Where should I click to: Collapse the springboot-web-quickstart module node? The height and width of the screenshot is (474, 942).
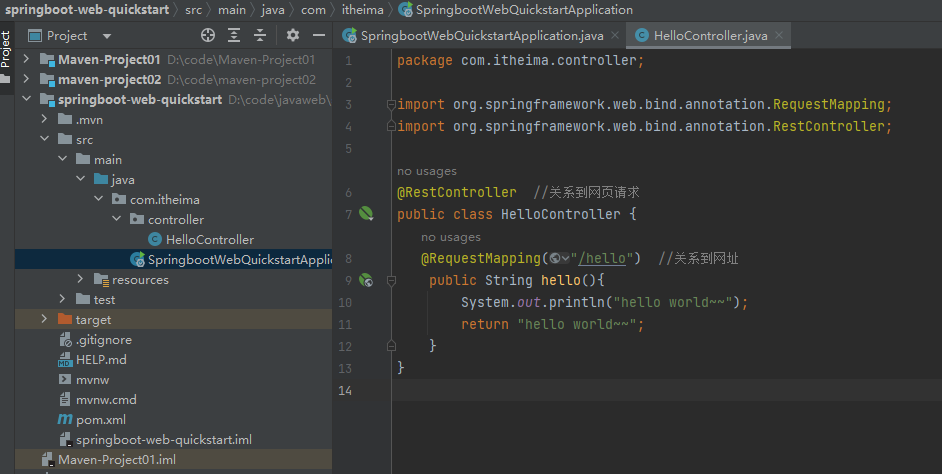(26, 99)
